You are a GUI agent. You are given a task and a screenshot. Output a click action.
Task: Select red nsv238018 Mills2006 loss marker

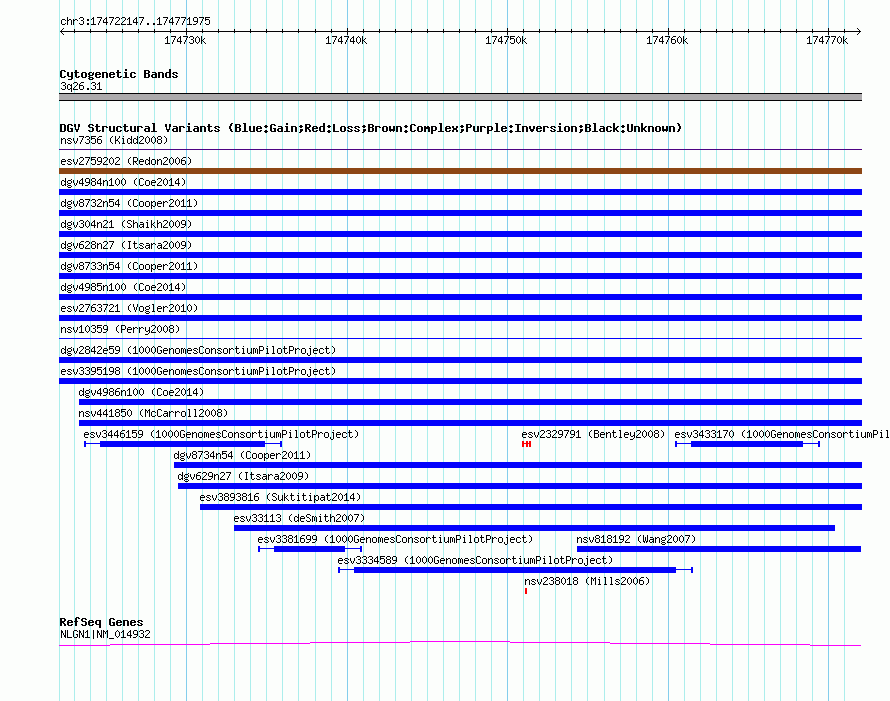[x=526, y=591]
